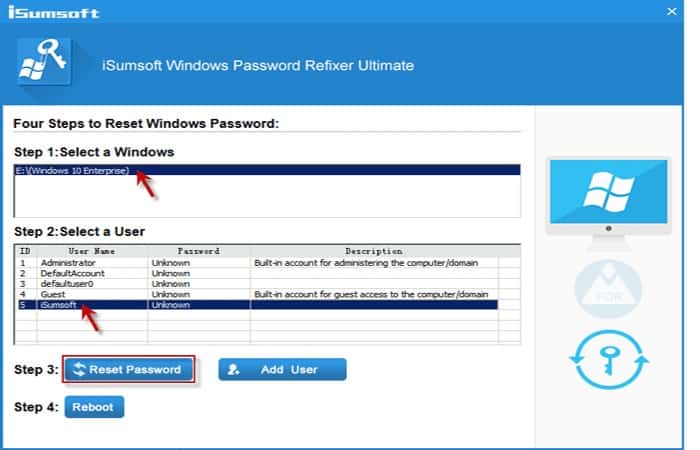Select the iSumsoft user row
The image size is (700, 450).
click(258, 305)
